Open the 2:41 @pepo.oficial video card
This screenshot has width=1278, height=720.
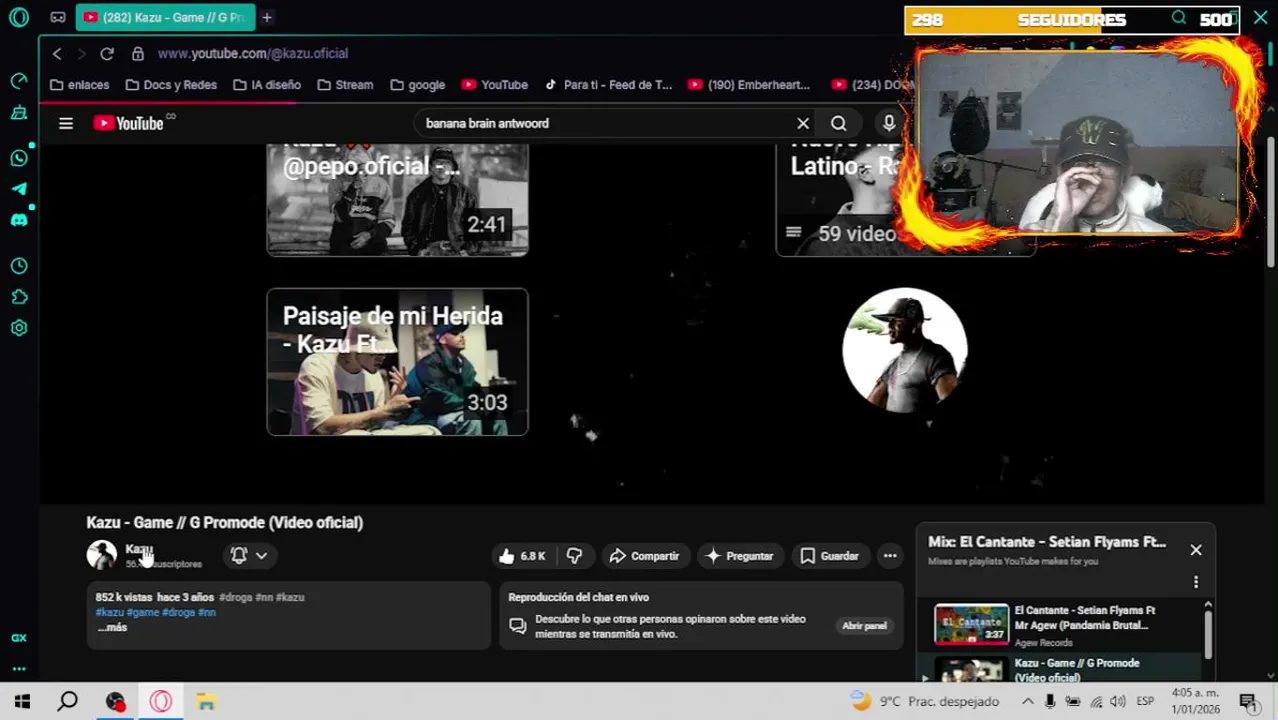pos(397,200)
